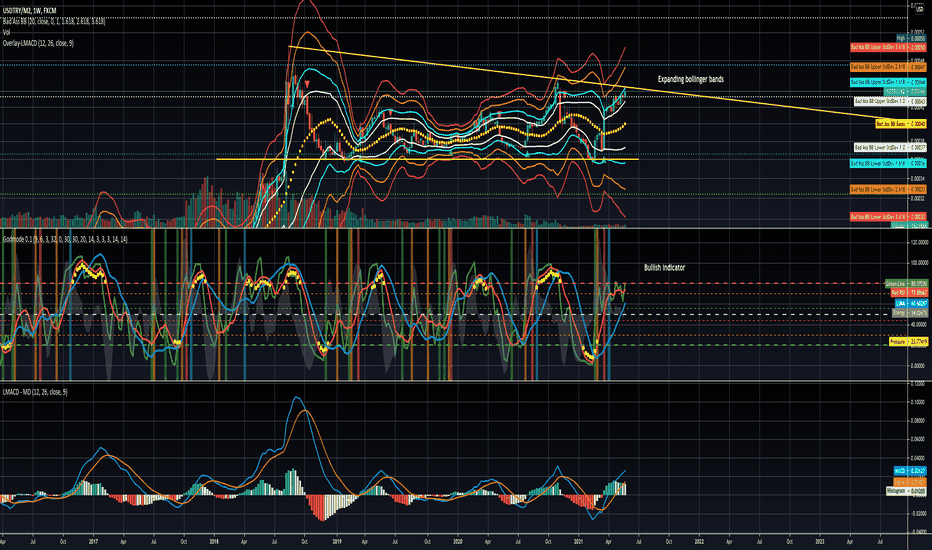The image size is (932, 550).
Task: Select the Bad Ass BB indicator legend
Action: [54, 21]
